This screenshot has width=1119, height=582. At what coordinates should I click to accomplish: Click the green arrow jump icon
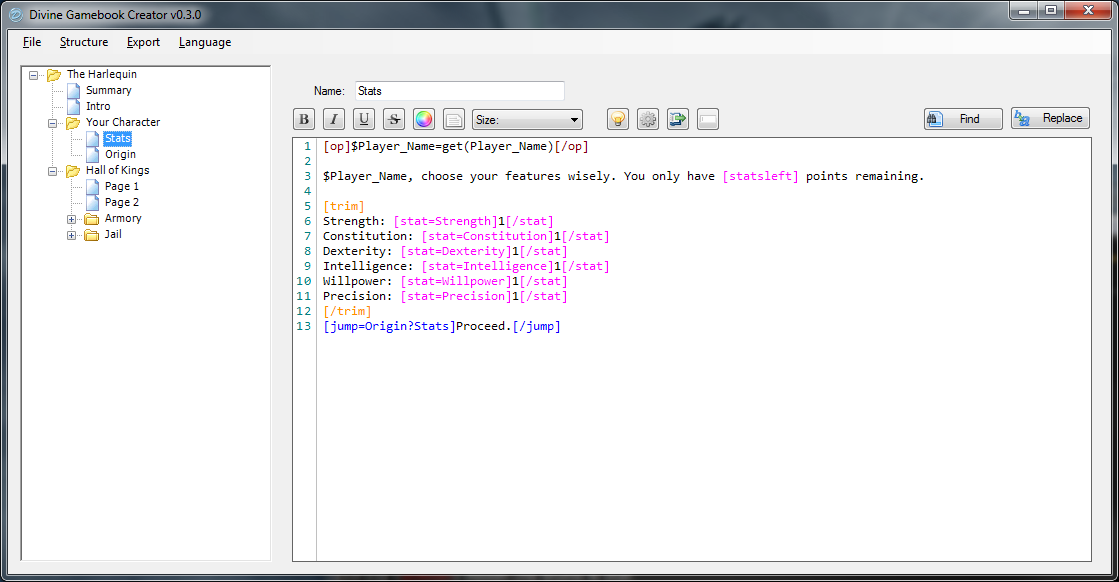click(678, 119)
